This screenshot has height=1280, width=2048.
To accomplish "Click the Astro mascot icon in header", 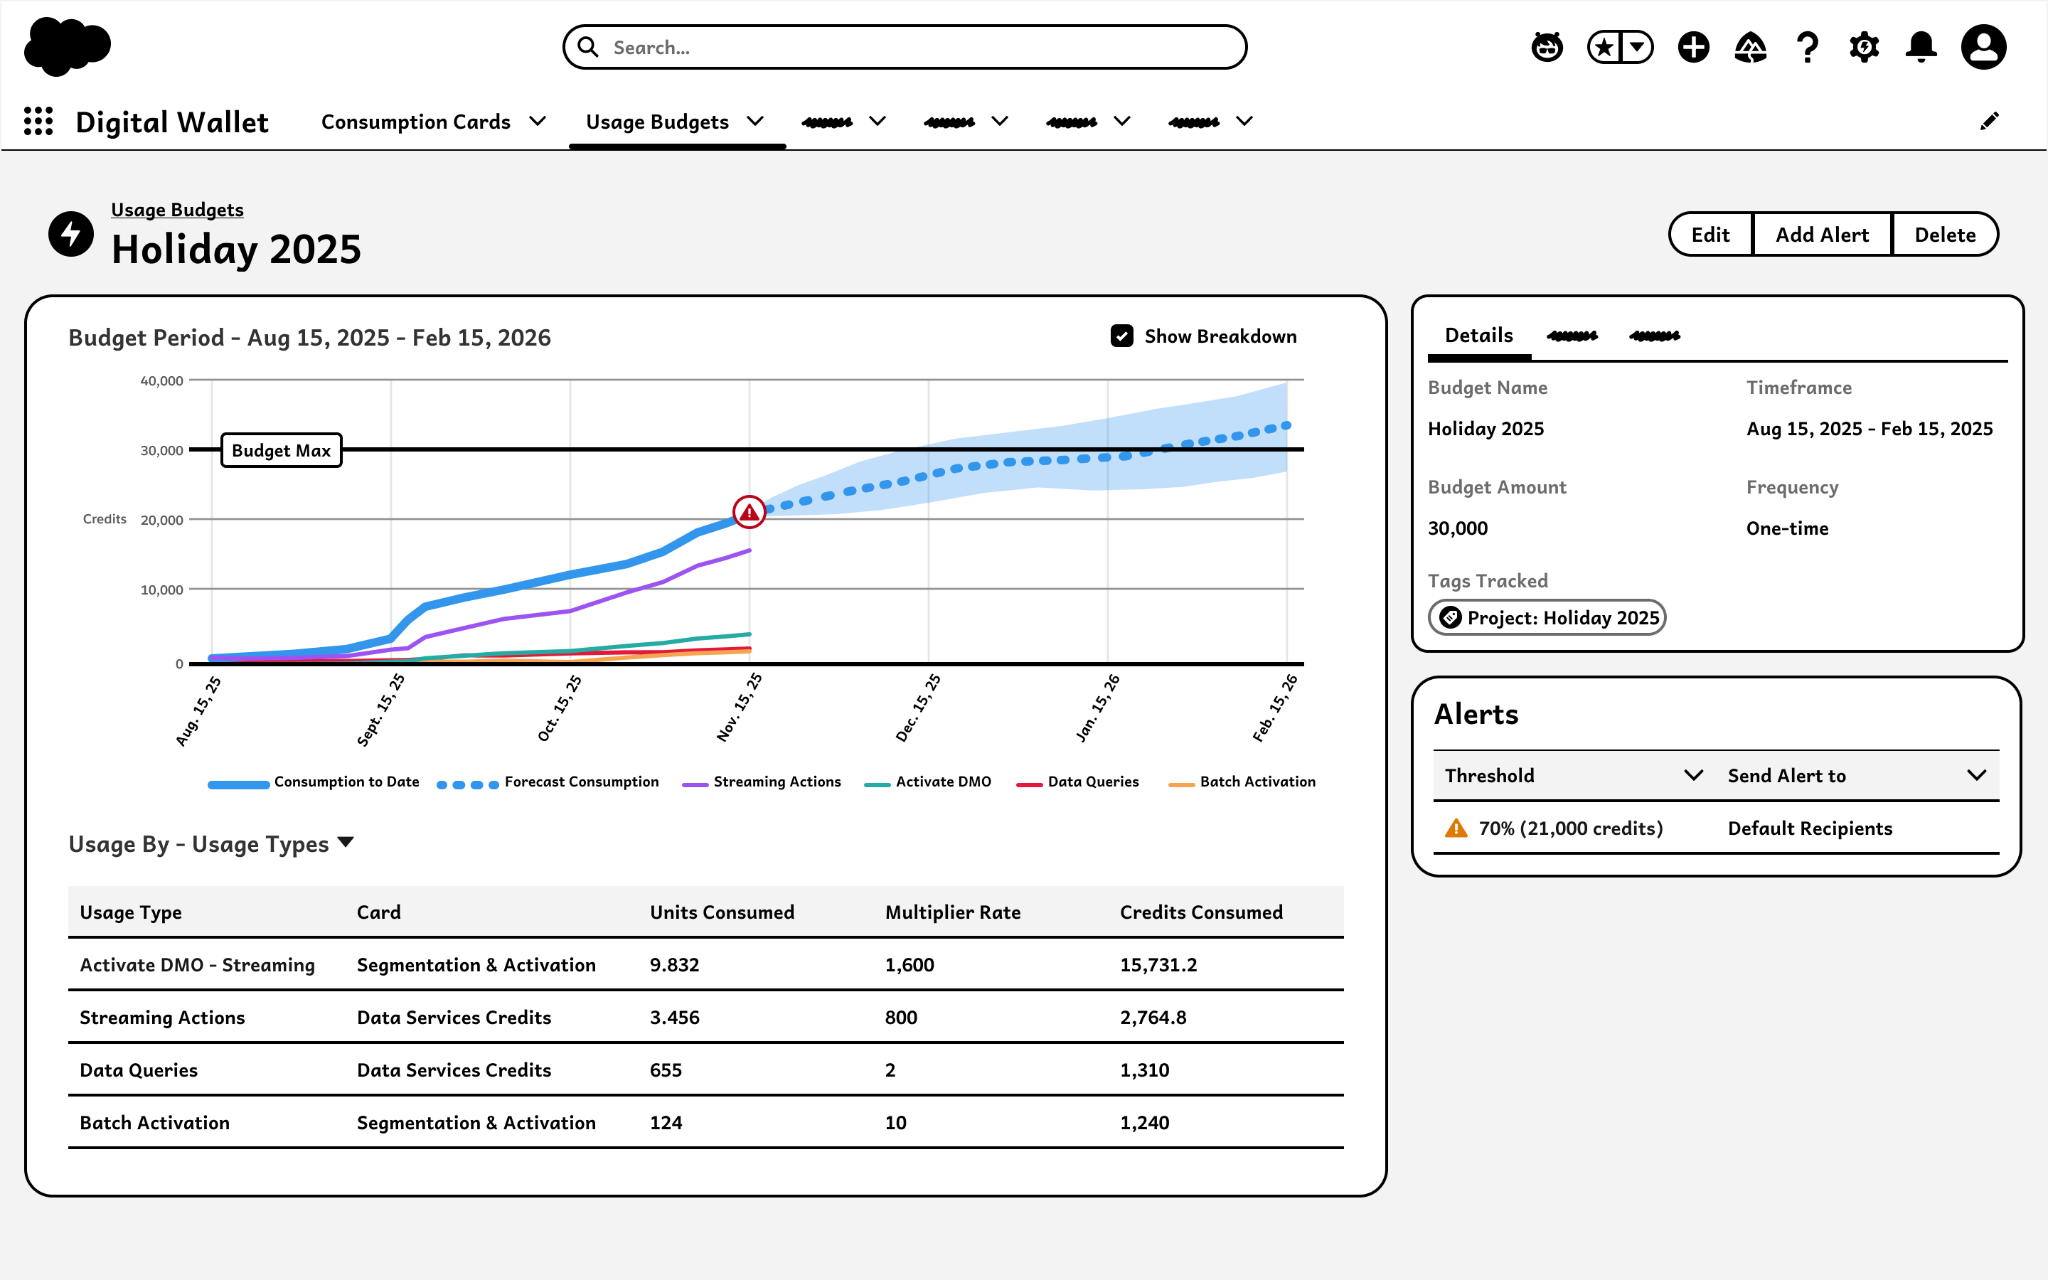I will pyautogui.click(x=1547, y=47).
